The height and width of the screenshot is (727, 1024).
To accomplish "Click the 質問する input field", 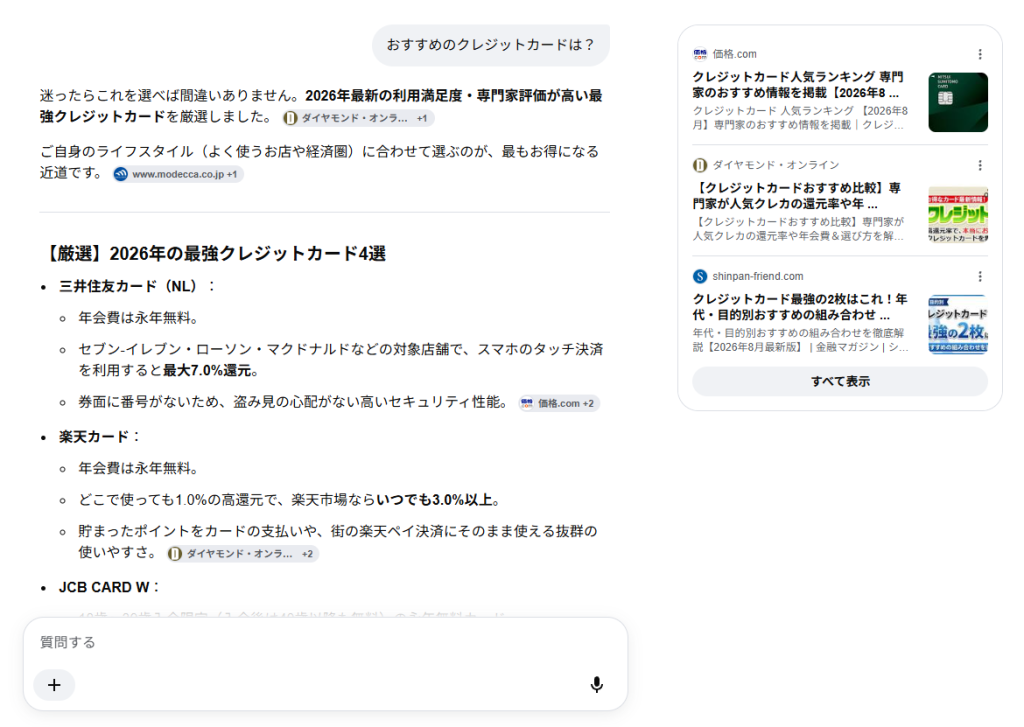I will 325,642.
